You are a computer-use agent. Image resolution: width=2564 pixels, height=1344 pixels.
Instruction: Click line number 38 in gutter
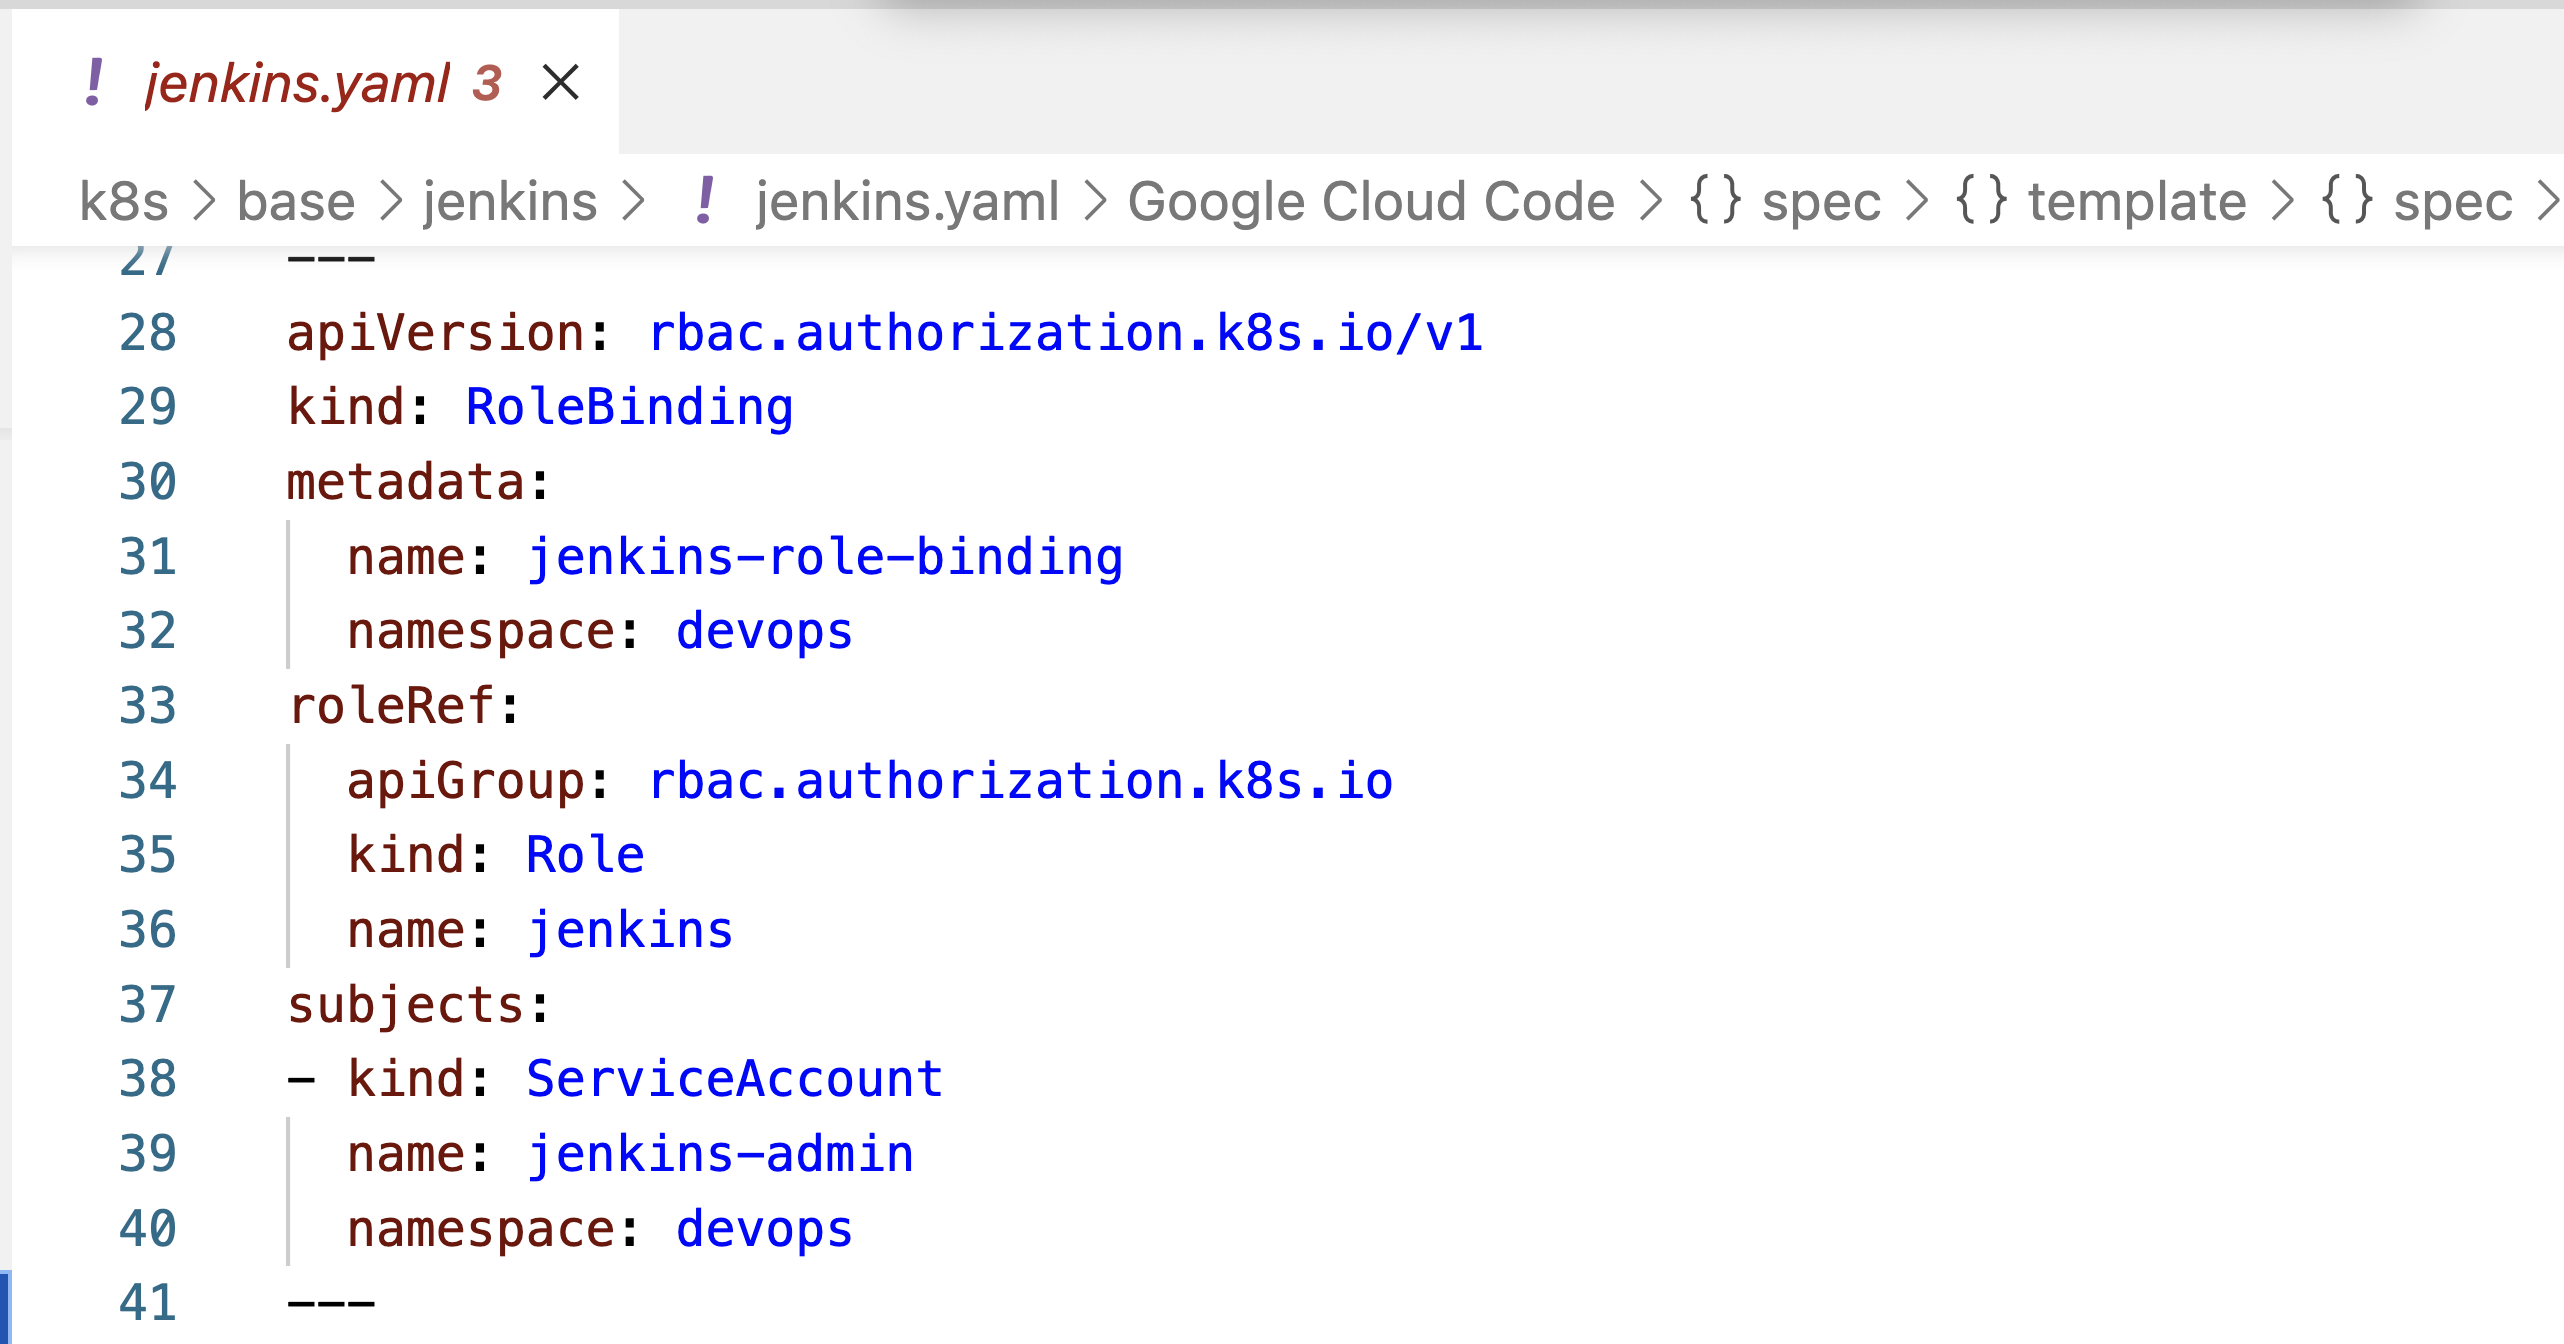[147, 1079]
